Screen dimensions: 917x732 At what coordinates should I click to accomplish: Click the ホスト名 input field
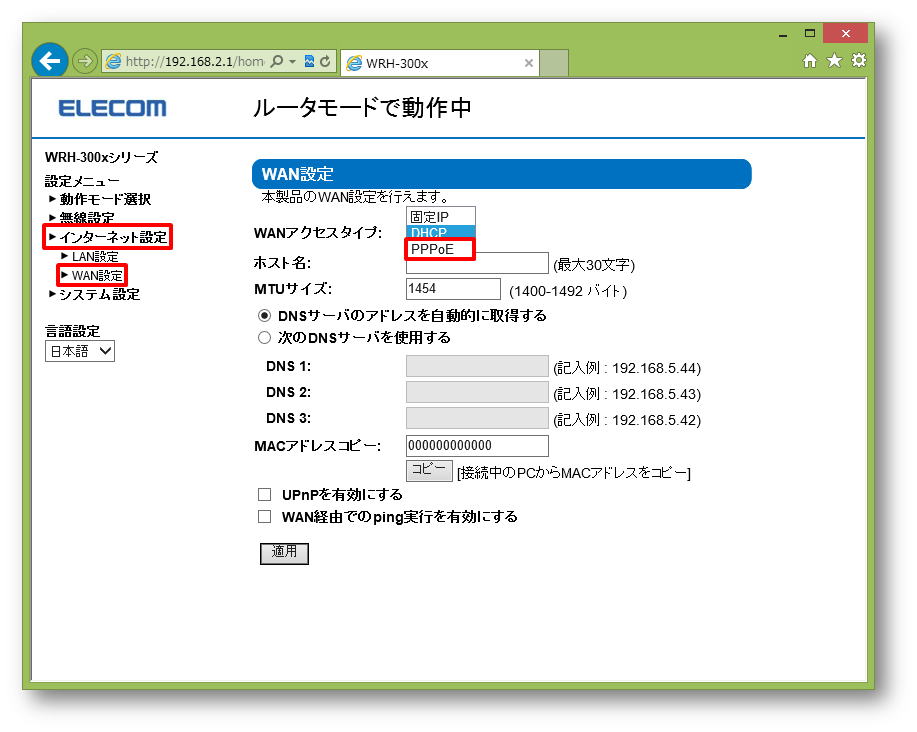point(477,265)
